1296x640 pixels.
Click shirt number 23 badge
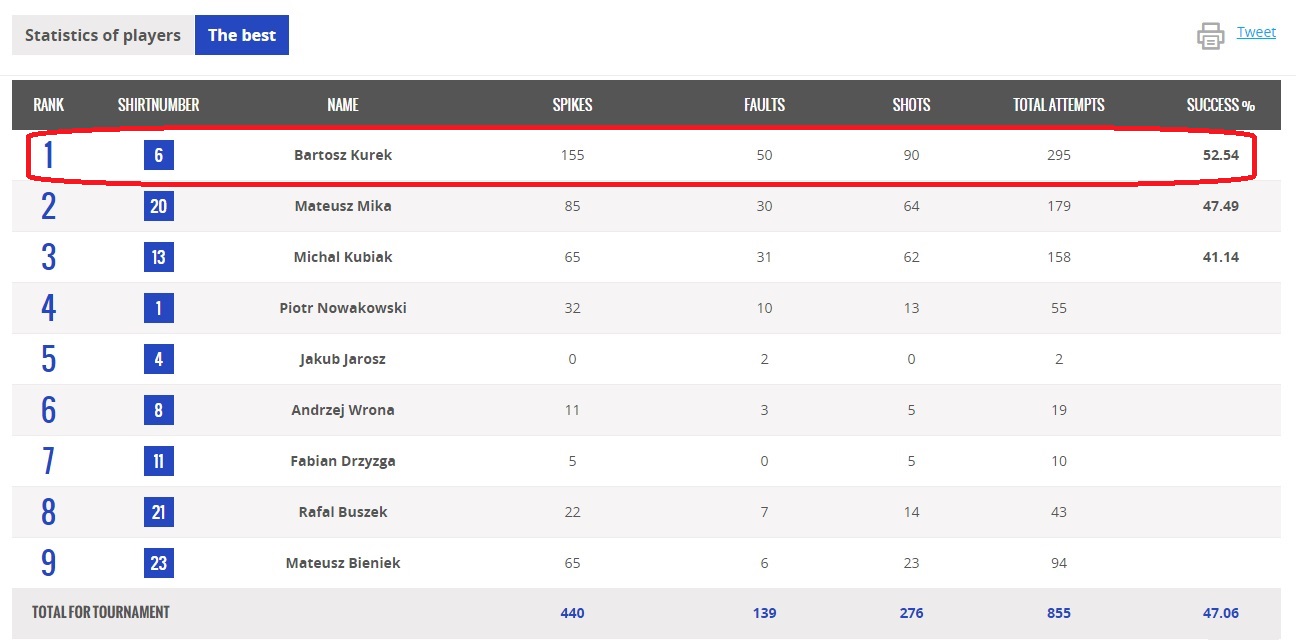158,563
